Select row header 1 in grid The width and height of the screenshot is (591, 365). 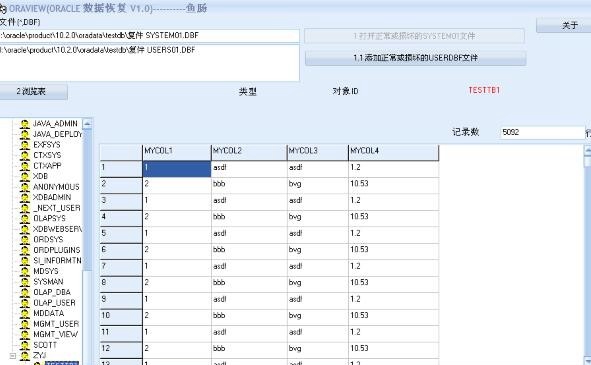point(121,169)
